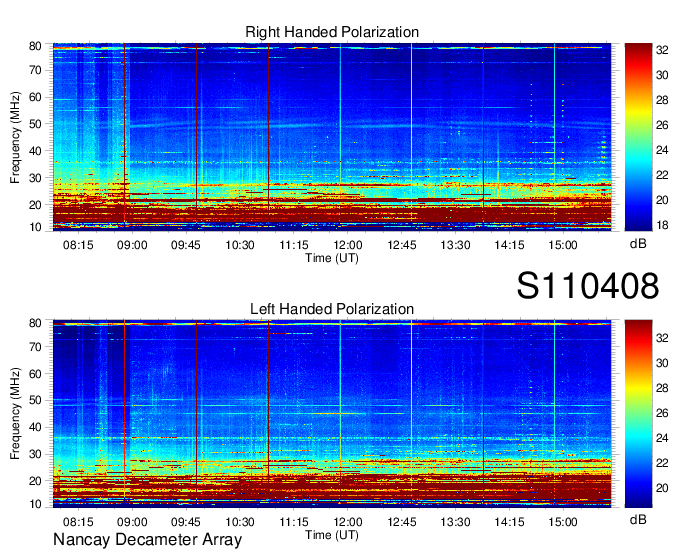The height and width of the screenshot is (552, 680).
Task: Click the Frequency (MHz) label of top plot
Action: coord(15,137)
